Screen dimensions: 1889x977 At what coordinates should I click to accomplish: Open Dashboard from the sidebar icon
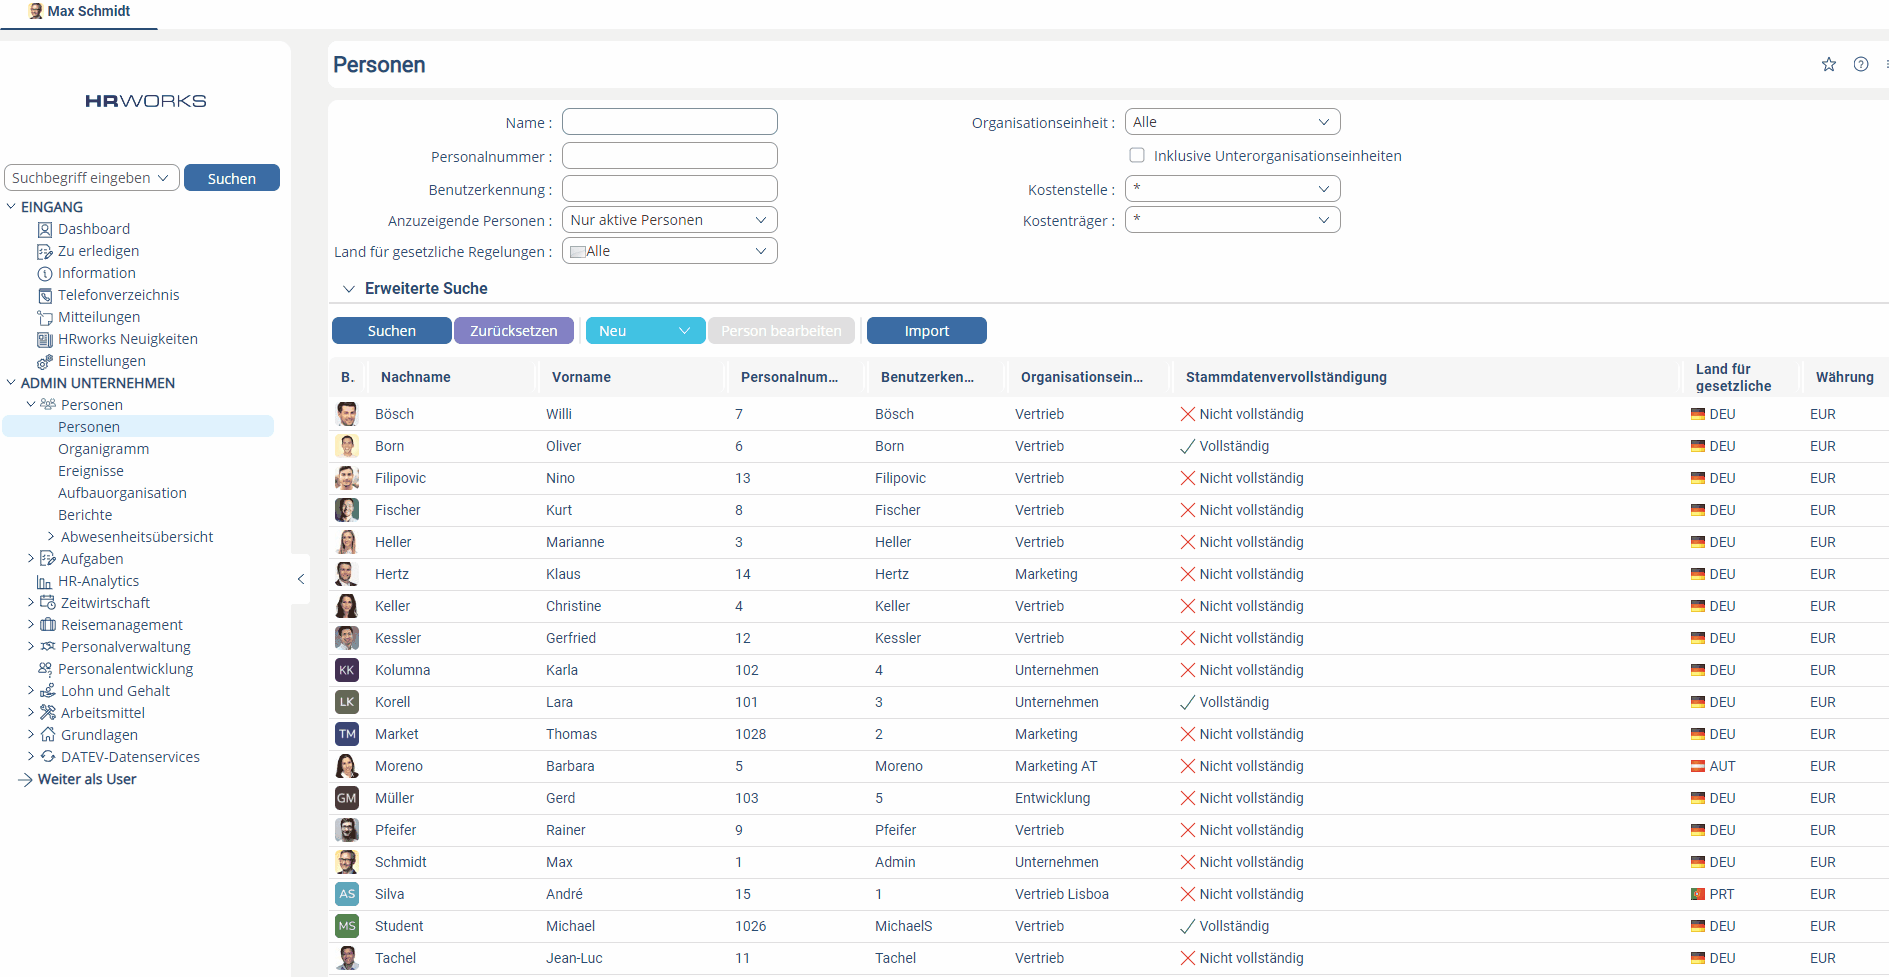(x=45, y=230)
